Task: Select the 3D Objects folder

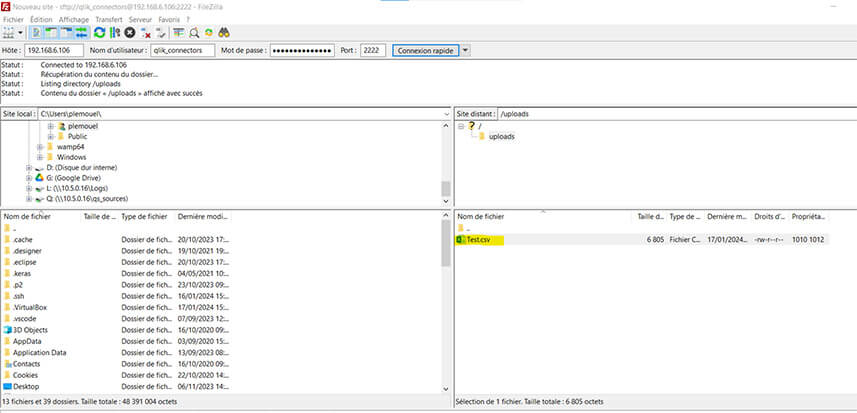Action: (x=30, y=330)
